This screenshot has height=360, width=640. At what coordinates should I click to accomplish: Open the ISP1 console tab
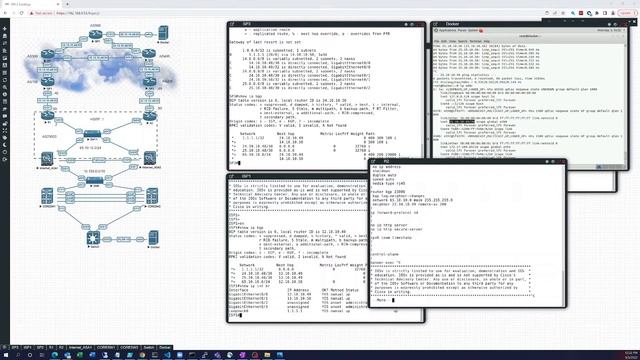(x=28, y=347)
